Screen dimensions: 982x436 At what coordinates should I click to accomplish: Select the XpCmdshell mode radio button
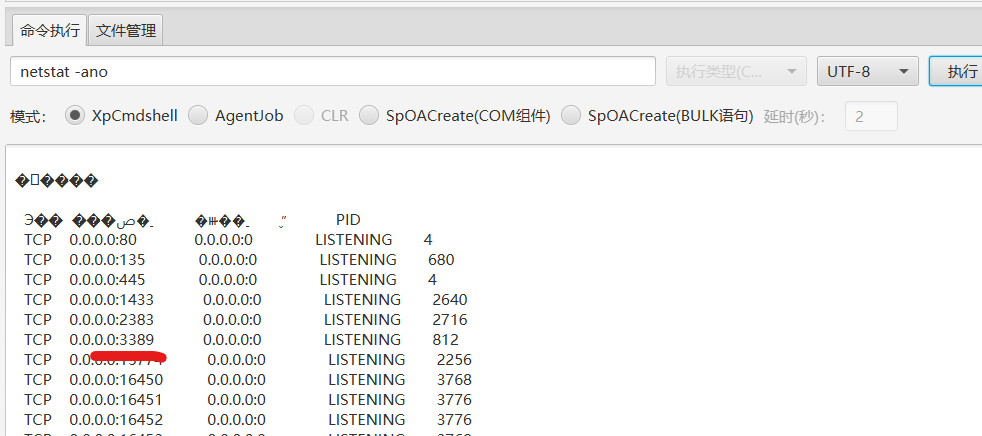pyautogui.click(x=75, y=115)
